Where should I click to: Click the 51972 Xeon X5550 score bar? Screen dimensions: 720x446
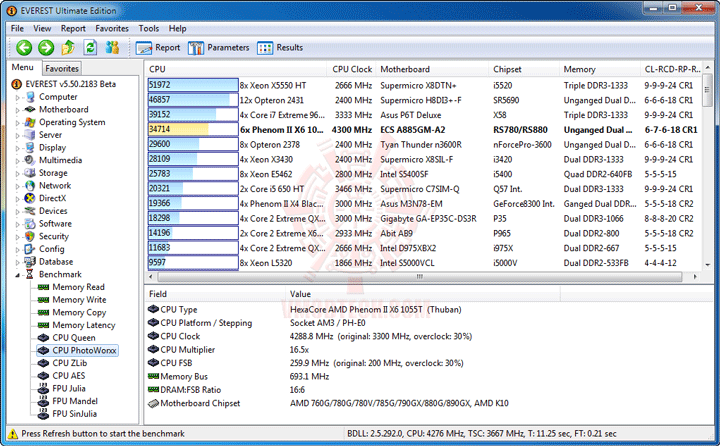[x=193, y=85]
